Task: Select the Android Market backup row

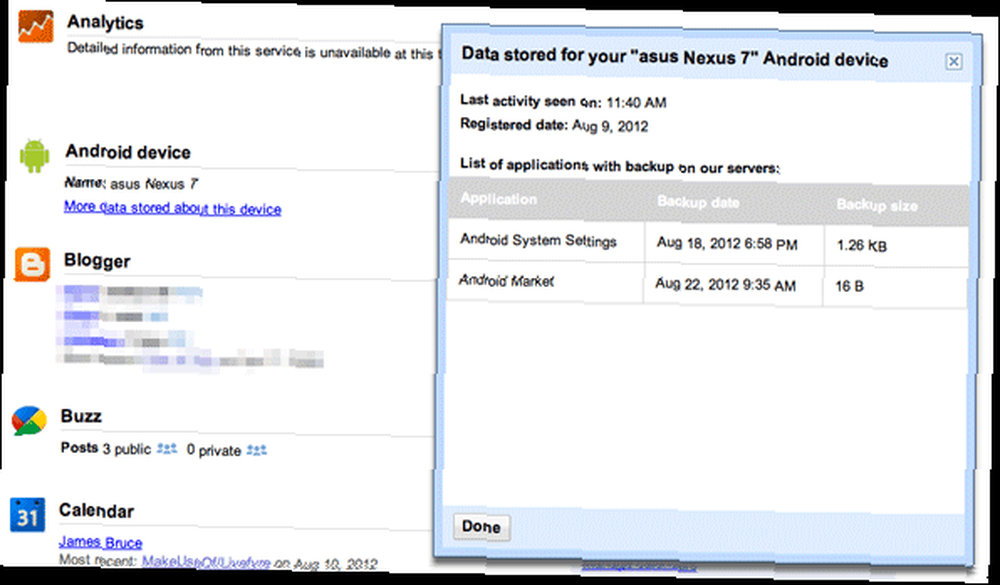Action: (708, 284)
